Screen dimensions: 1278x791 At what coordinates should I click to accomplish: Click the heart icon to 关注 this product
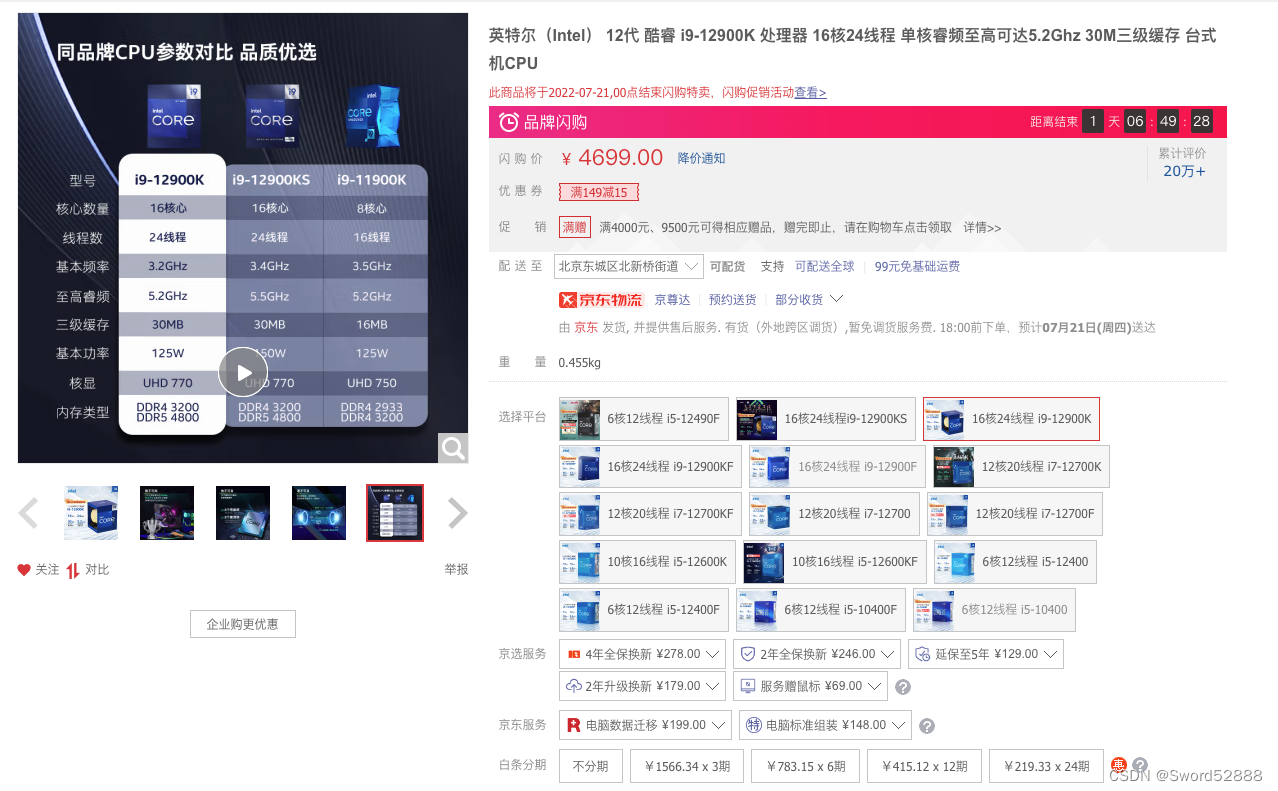click(23, 570)
